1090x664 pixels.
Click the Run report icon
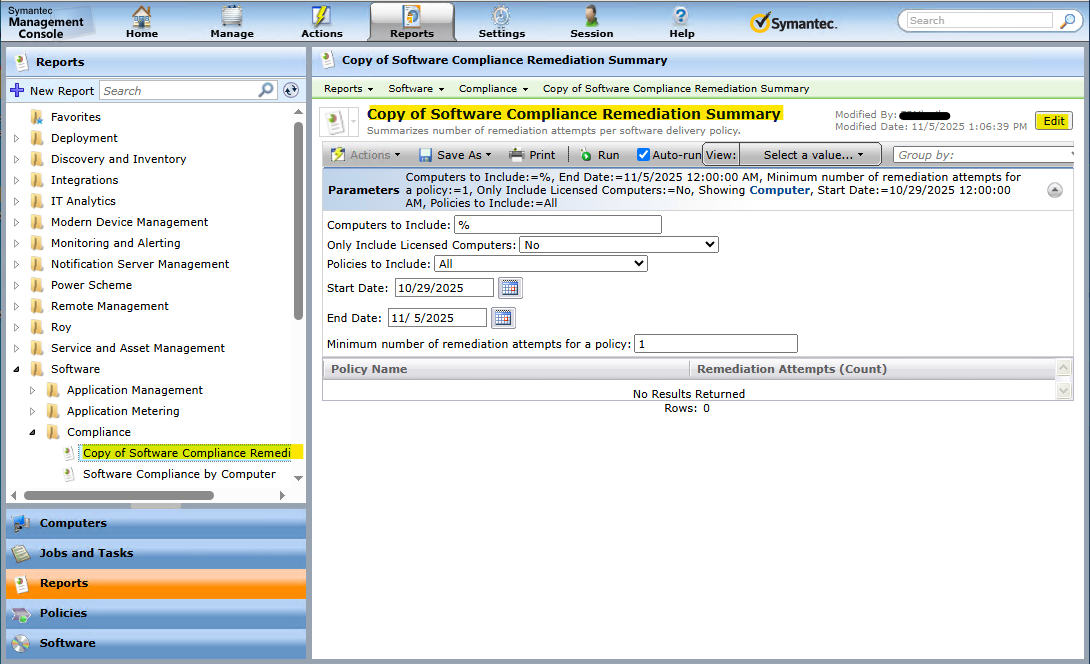(586, 155)
